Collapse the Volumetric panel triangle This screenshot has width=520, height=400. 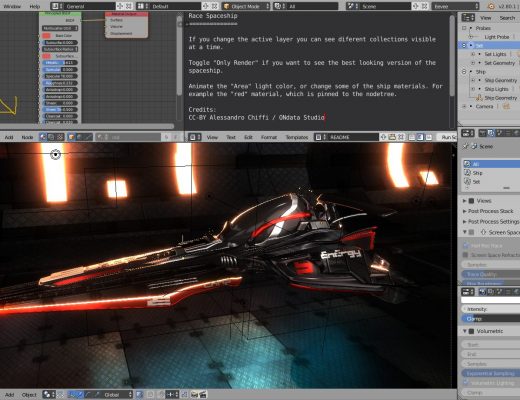465,331
